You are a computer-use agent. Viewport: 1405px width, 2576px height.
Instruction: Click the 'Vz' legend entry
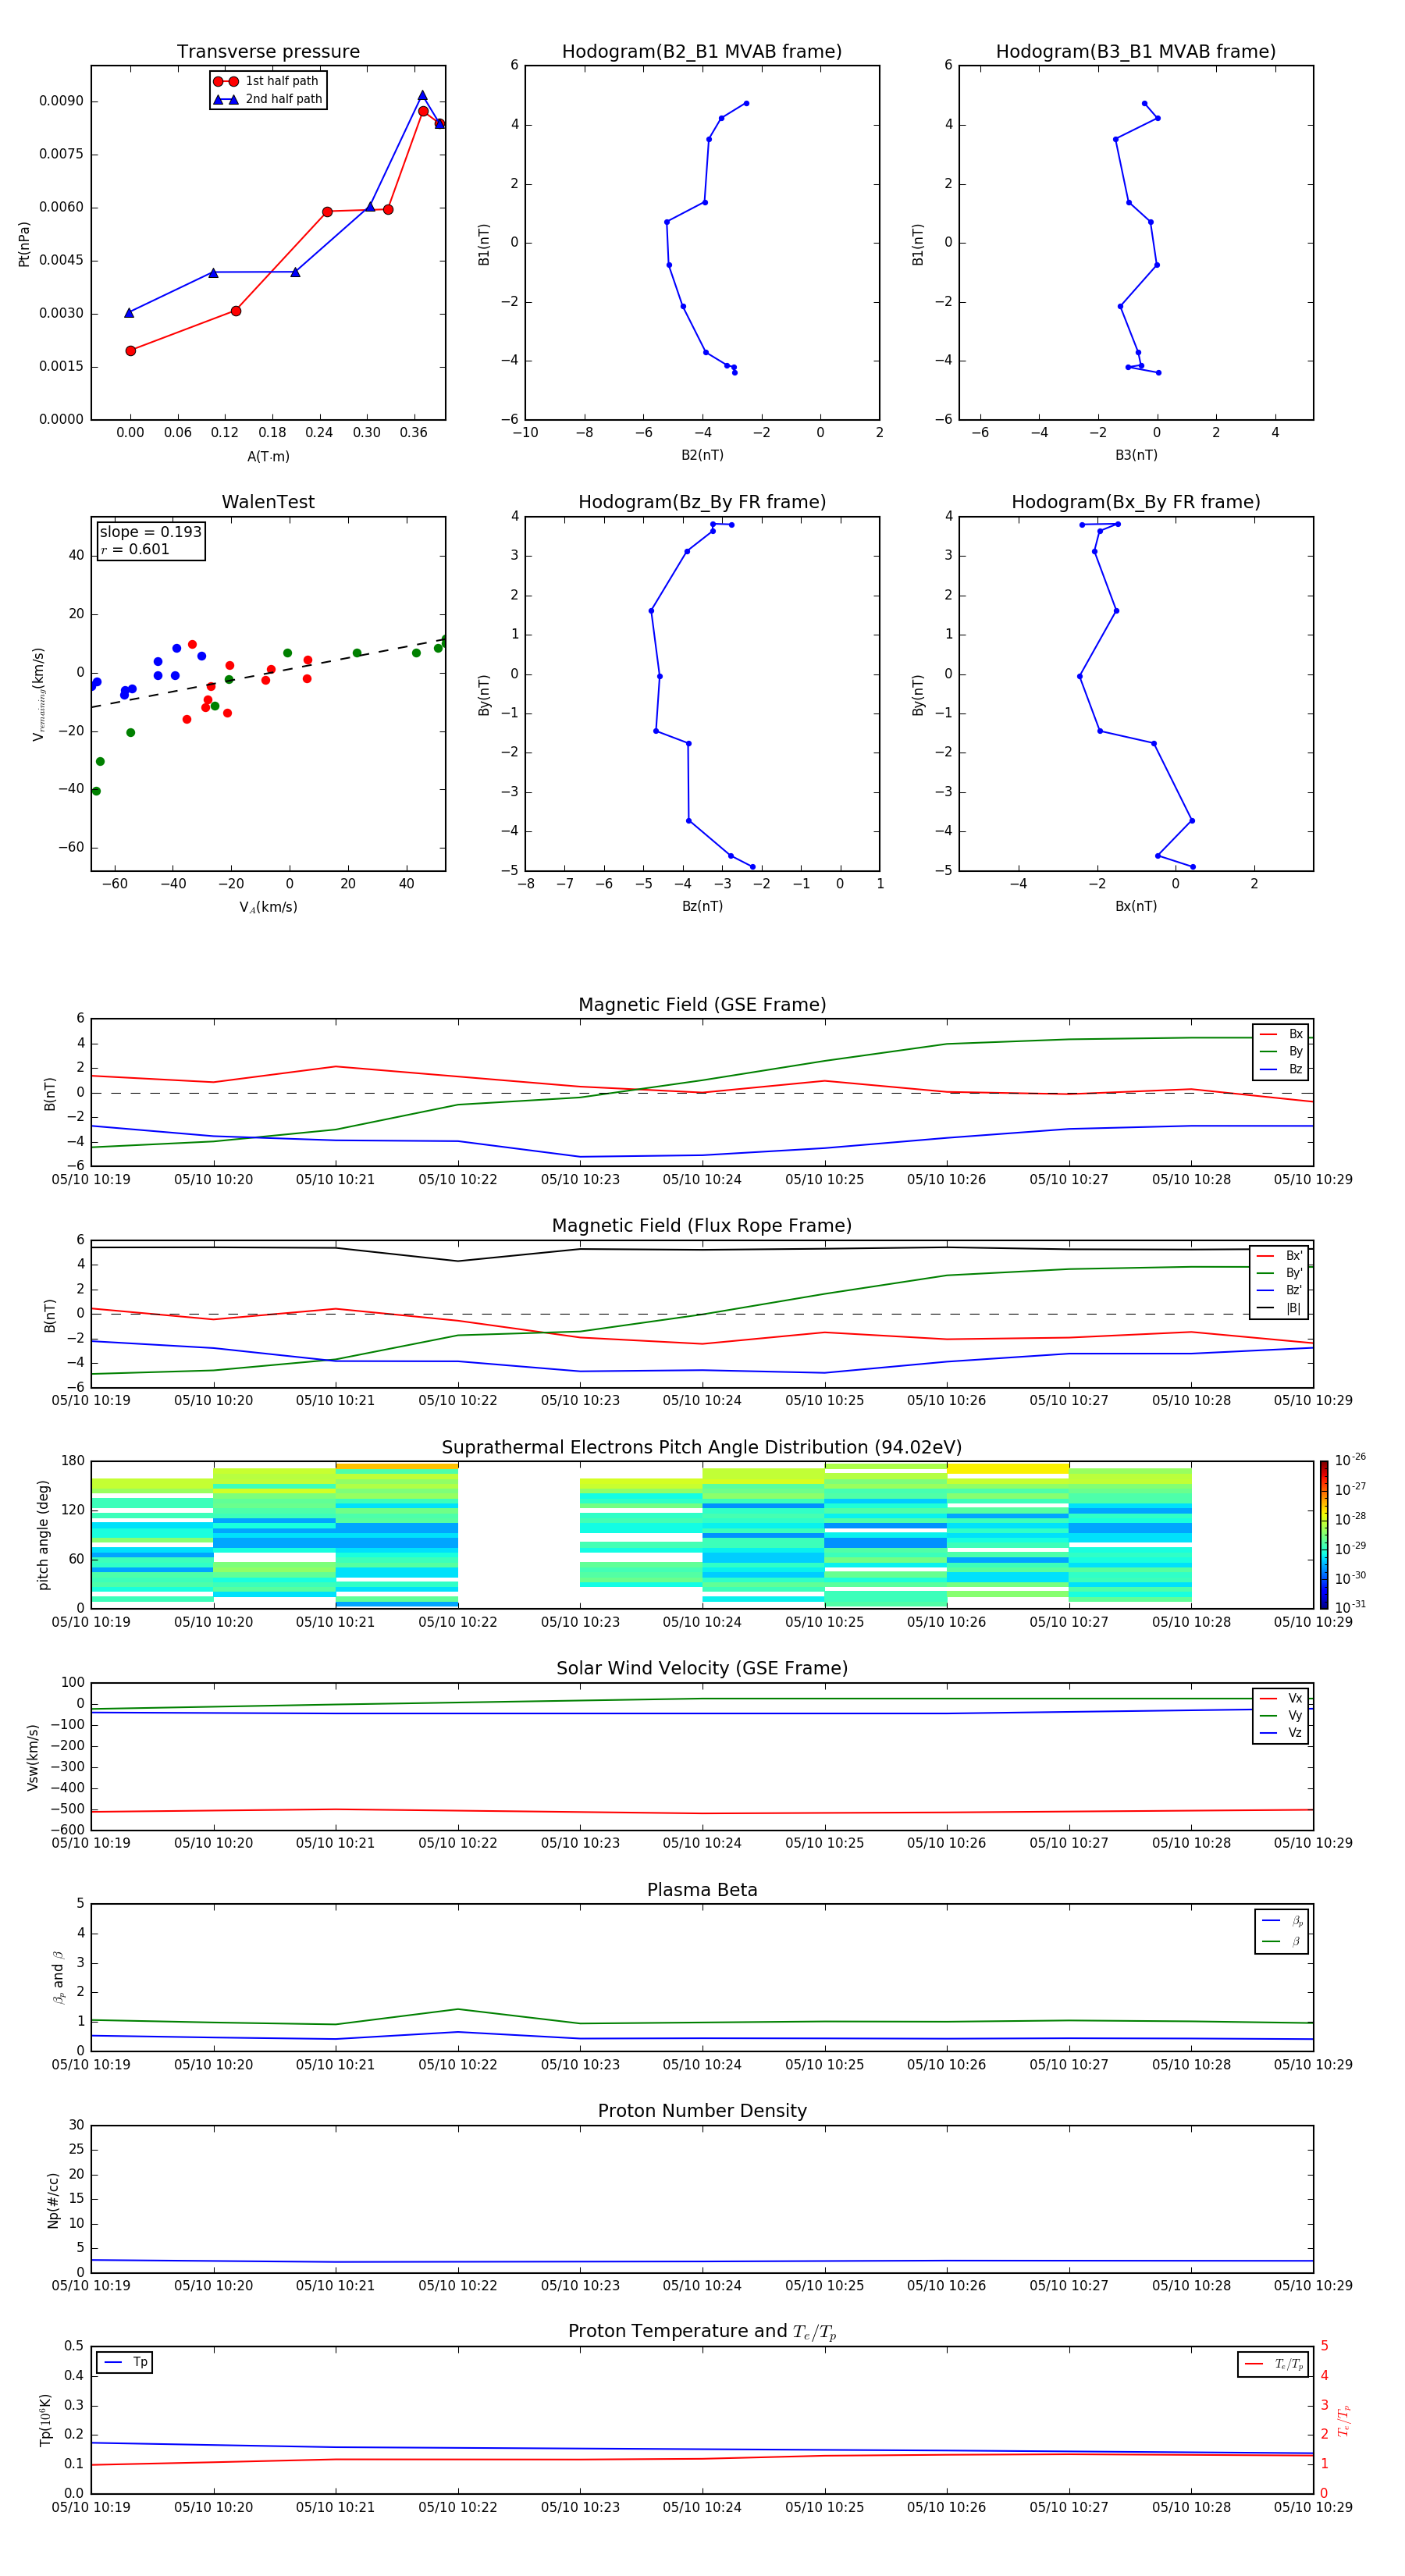point(1281,1733)
